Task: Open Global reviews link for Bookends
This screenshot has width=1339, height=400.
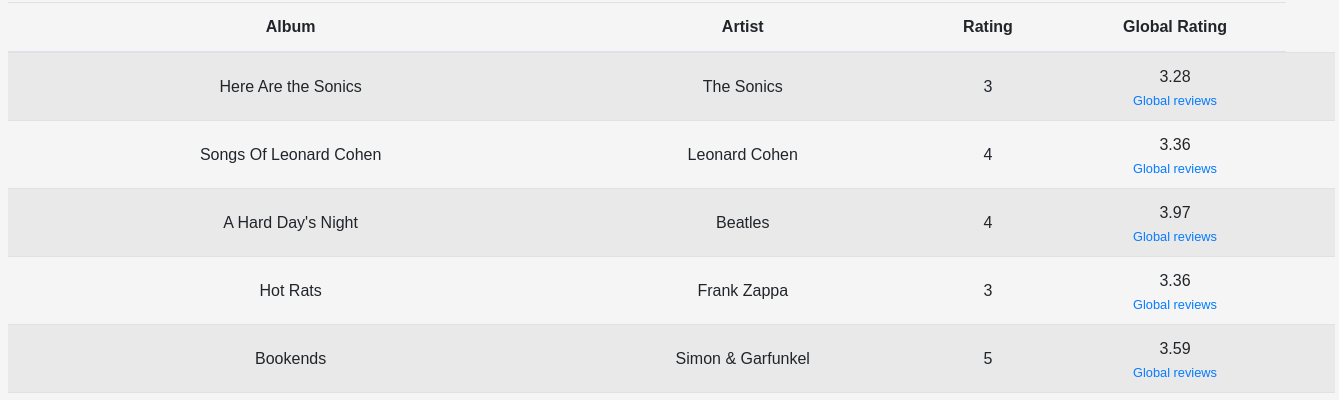Action: (1174, 373)
